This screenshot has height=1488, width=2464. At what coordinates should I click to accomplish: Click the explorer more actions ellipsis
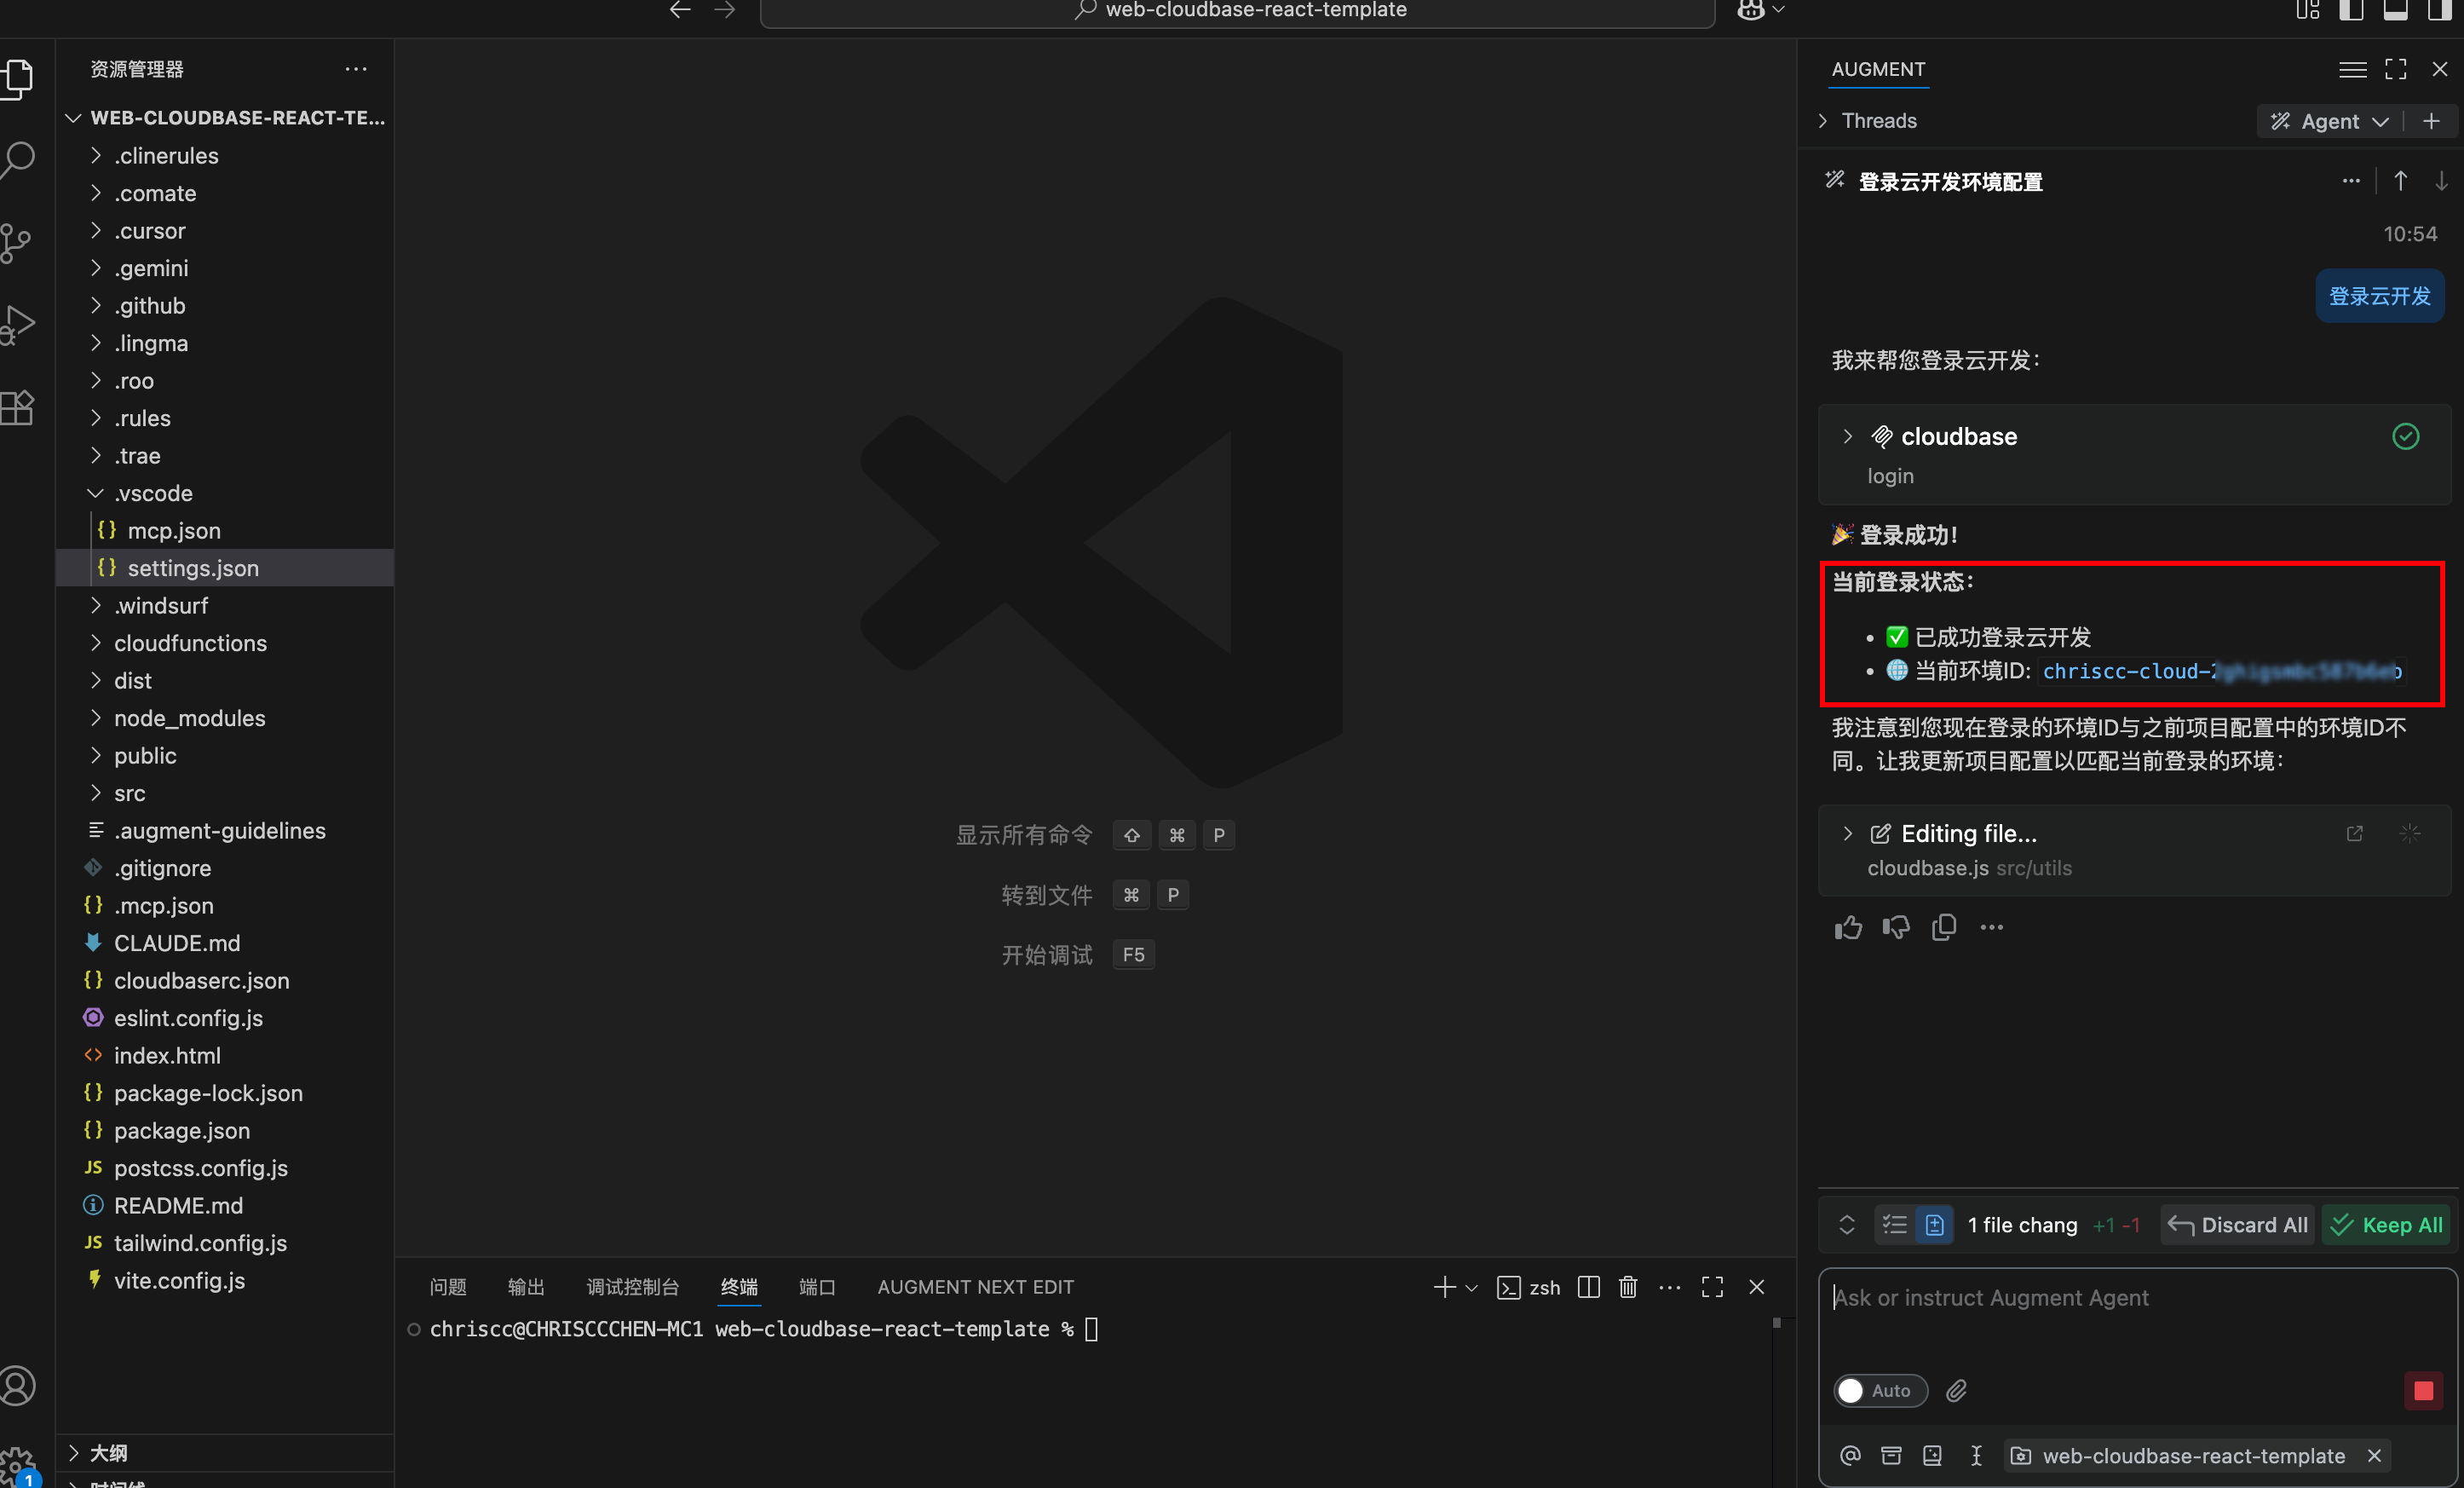(x=356, y=69)
